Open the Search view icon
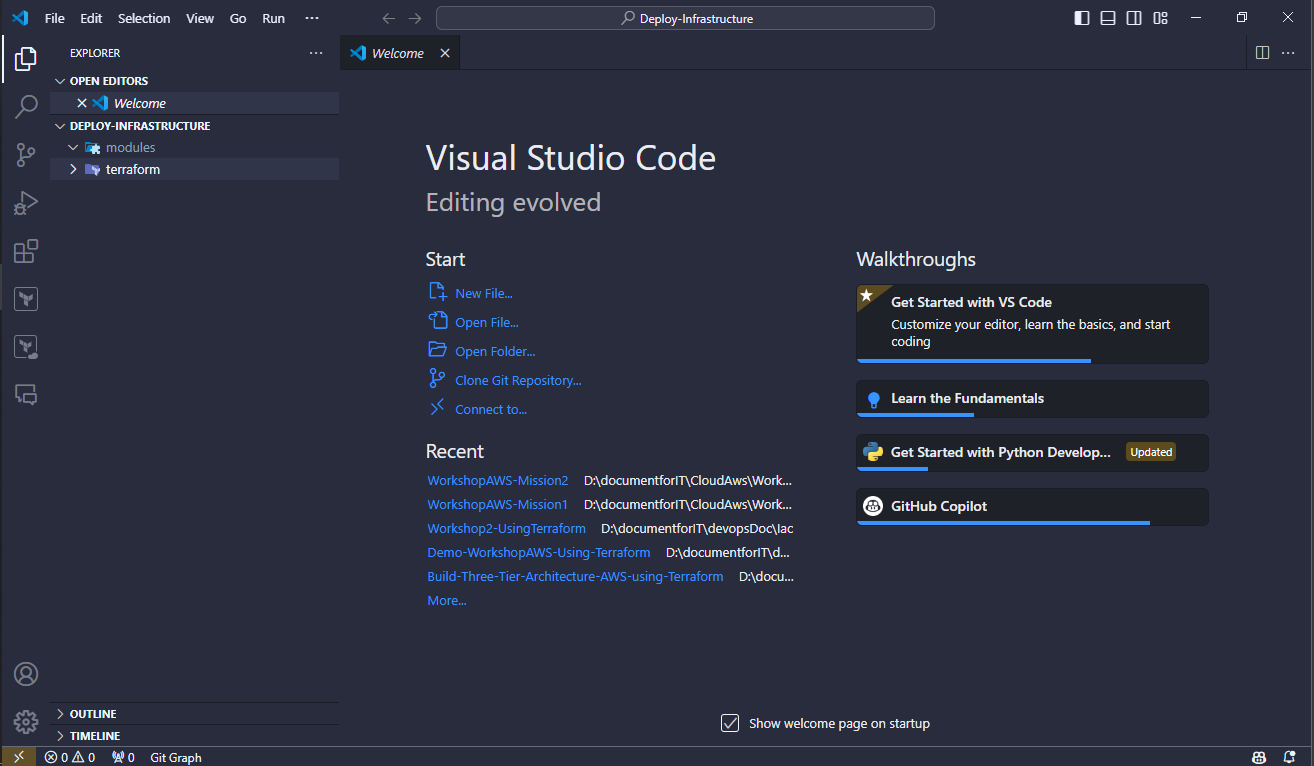1314x766 pixels. (26, 107)
